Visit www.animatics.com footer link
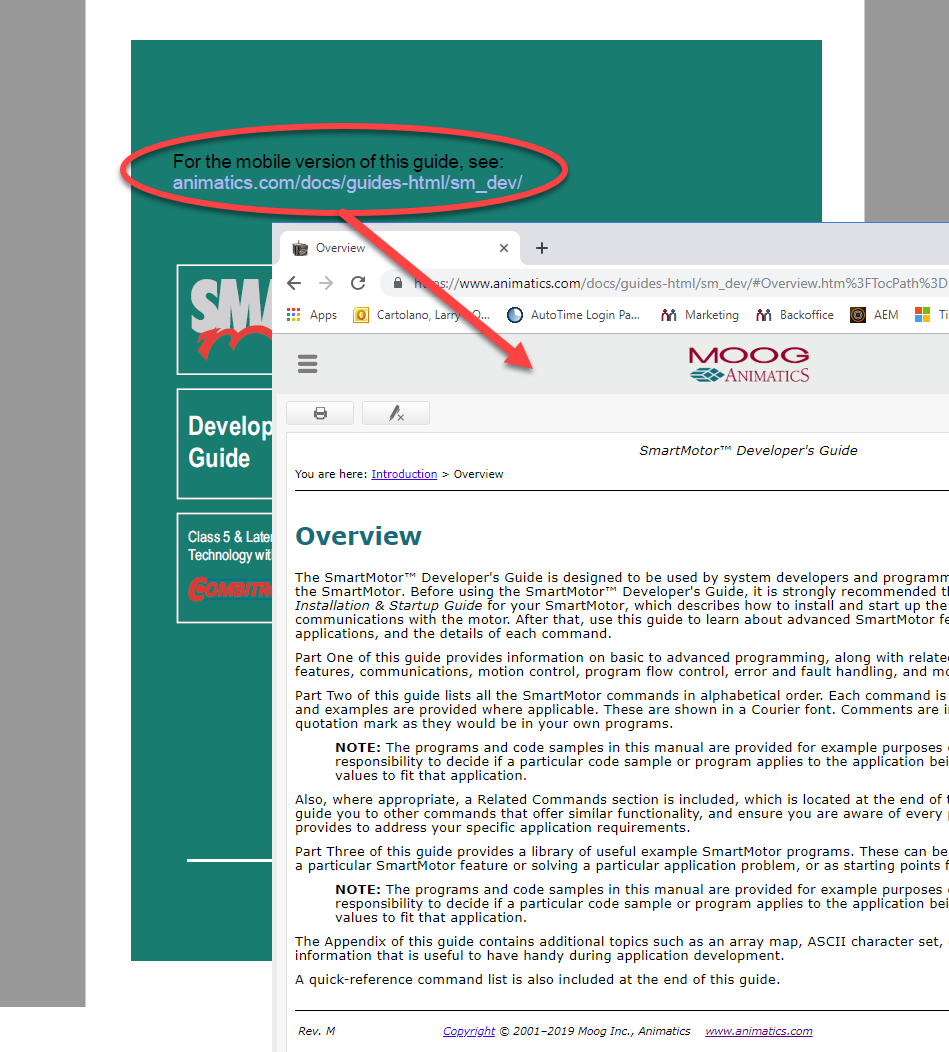Viewport: 949px width, 1052px height. pyautogui.click(x=758, y=1031)
